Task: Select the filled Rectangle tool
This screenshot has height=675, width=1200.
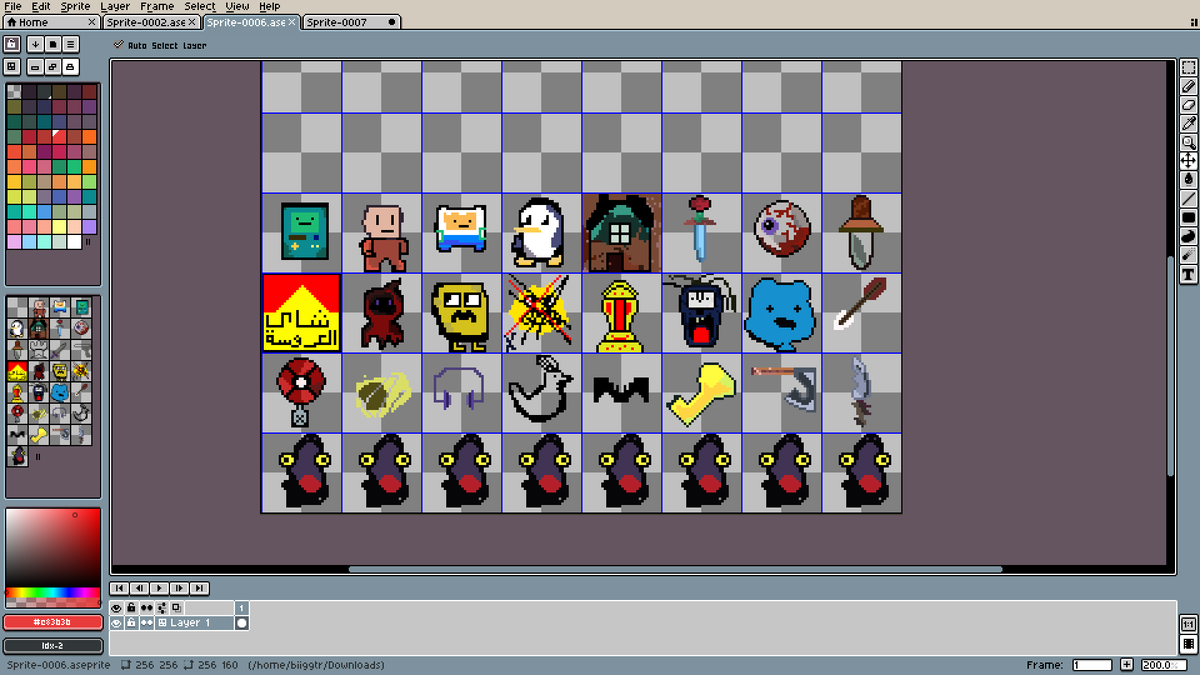Action: pyautogui.click(x=1189, y=217)
